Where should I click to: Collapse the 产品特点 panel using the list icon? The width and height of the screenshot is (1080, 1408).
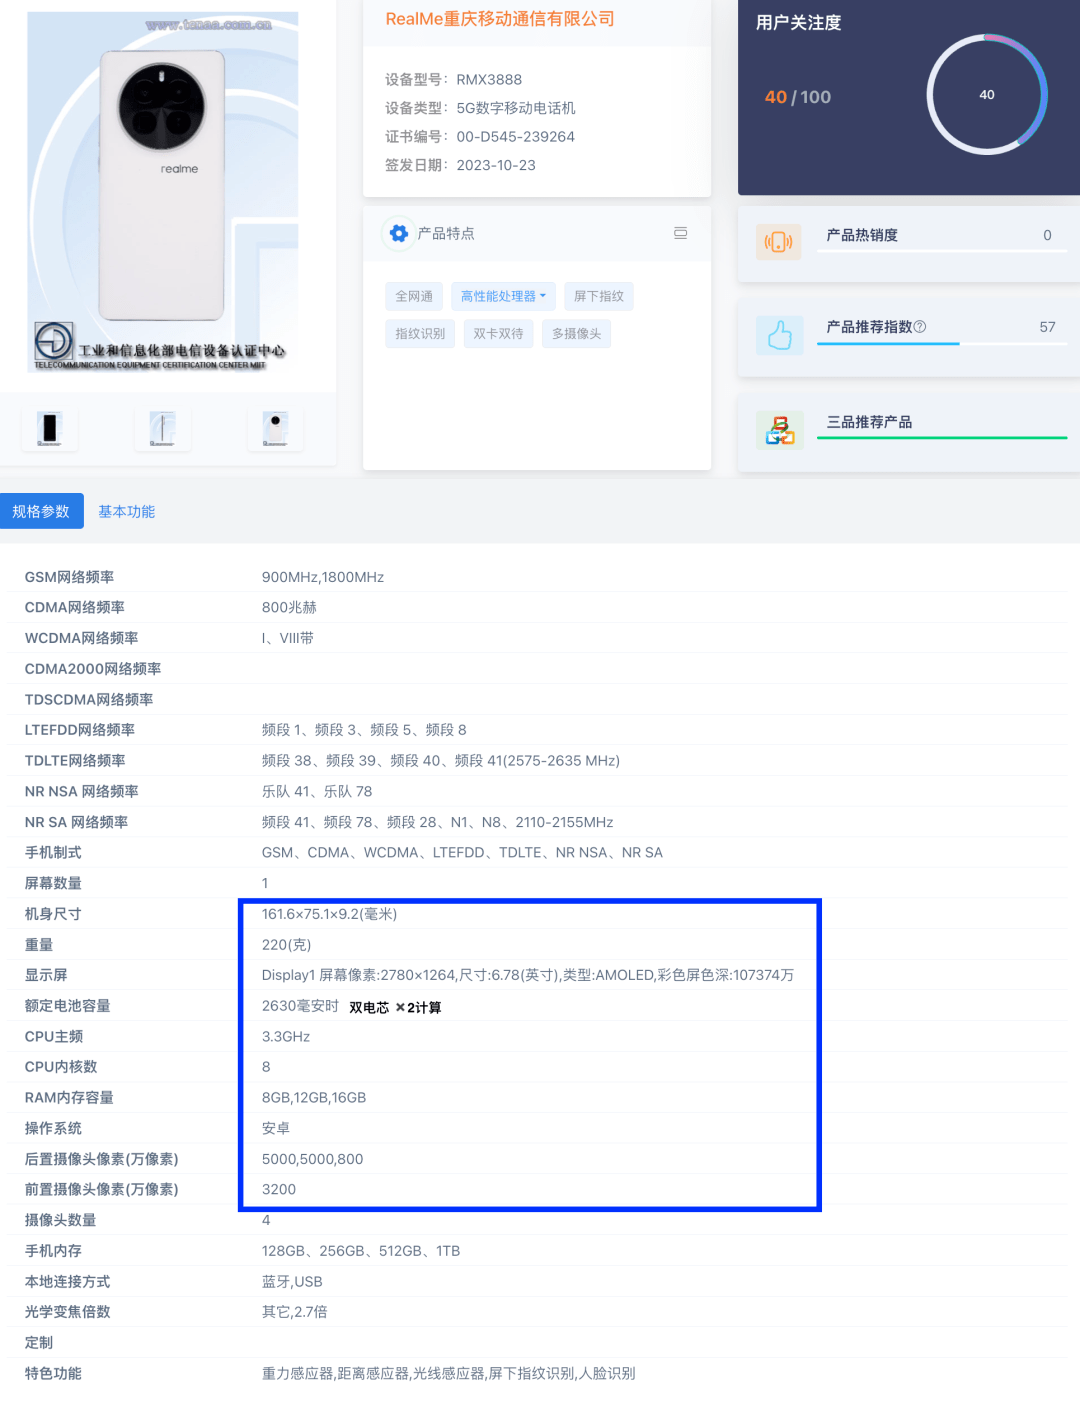pos(680,233)
